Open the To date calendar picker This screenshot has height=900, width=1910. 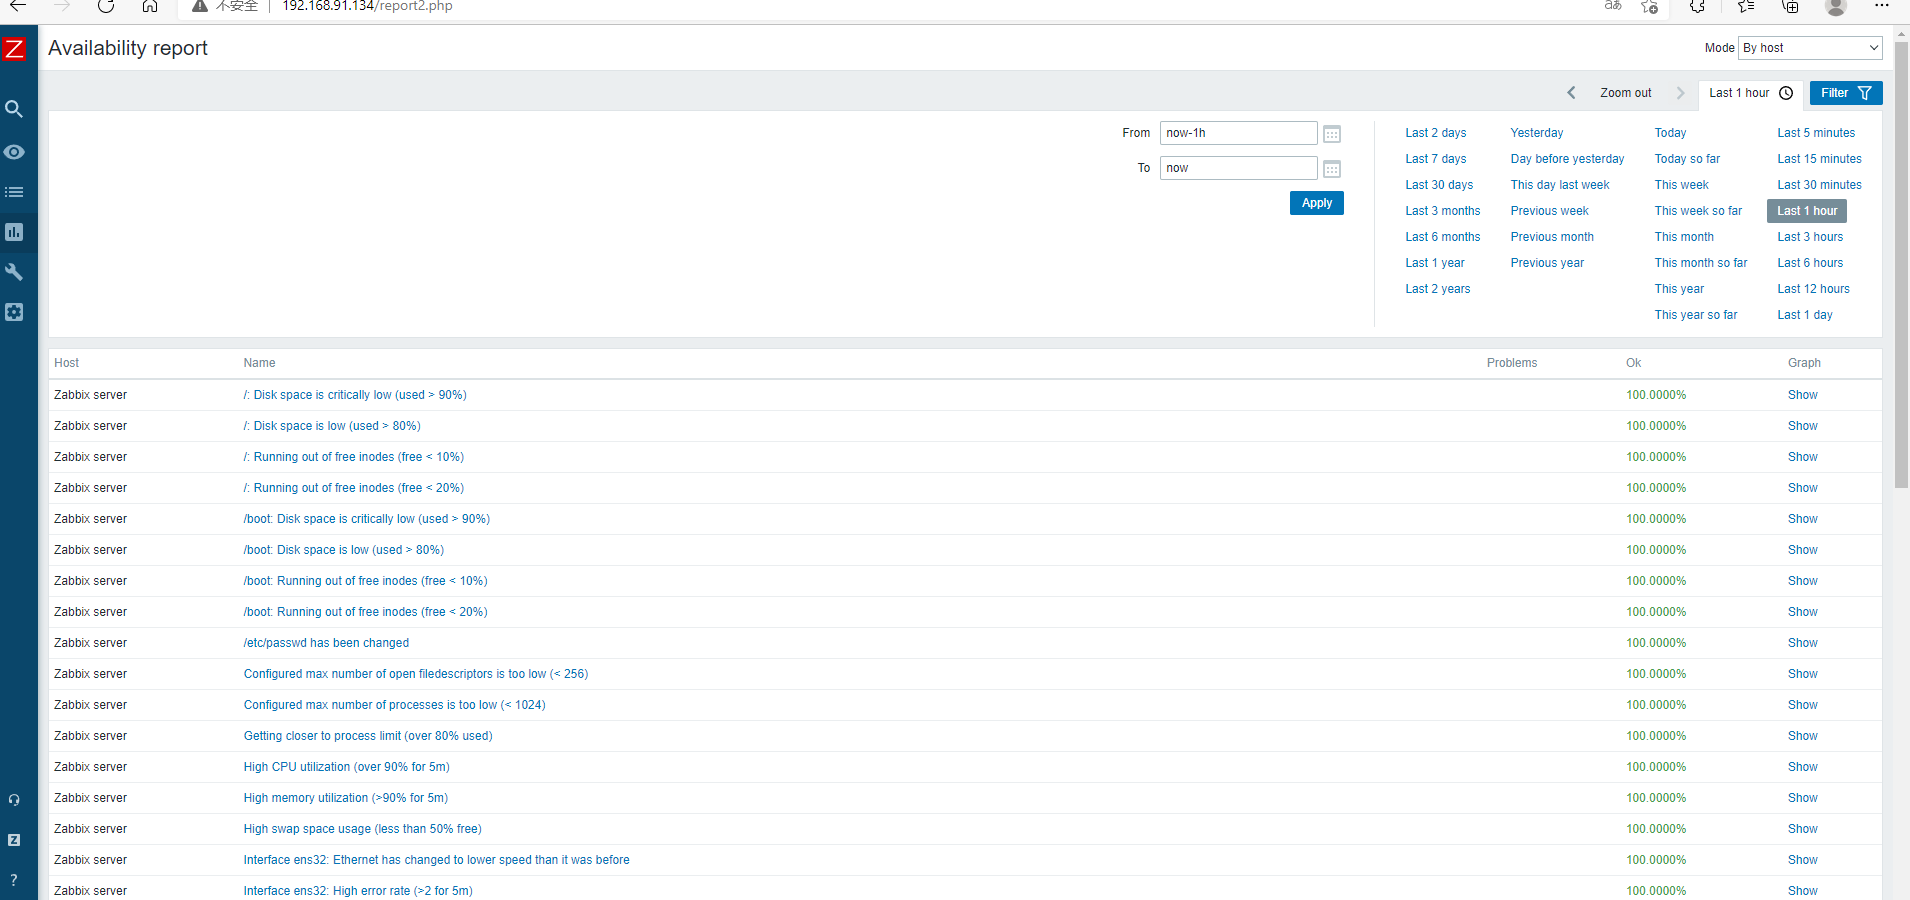1332,169
